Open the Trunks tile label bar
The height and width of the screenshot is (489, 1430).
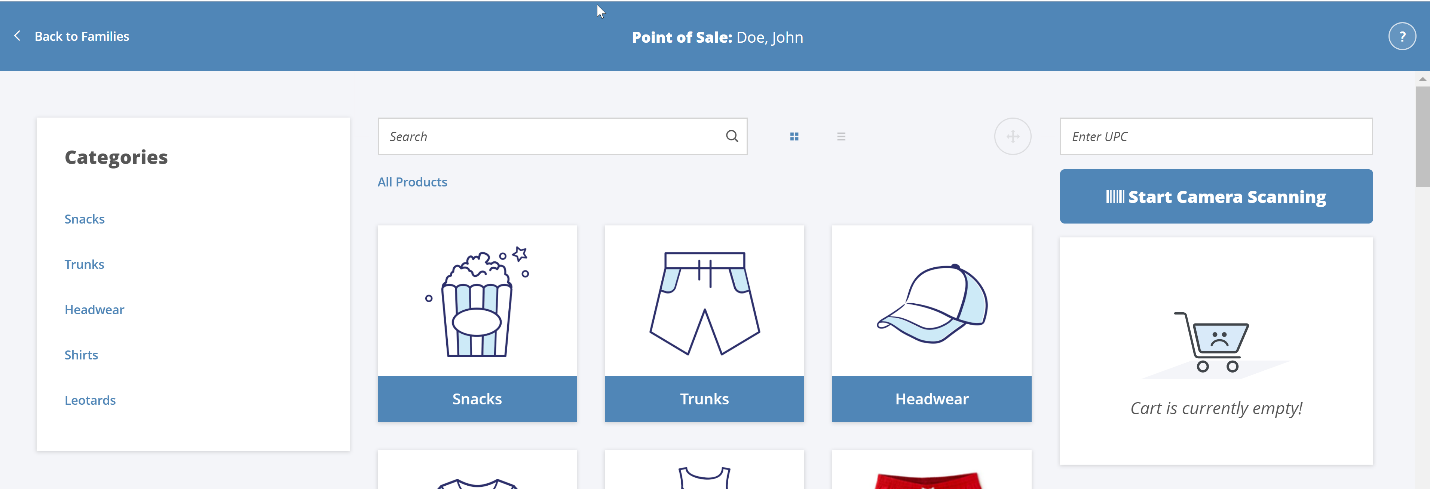point(704,399)
